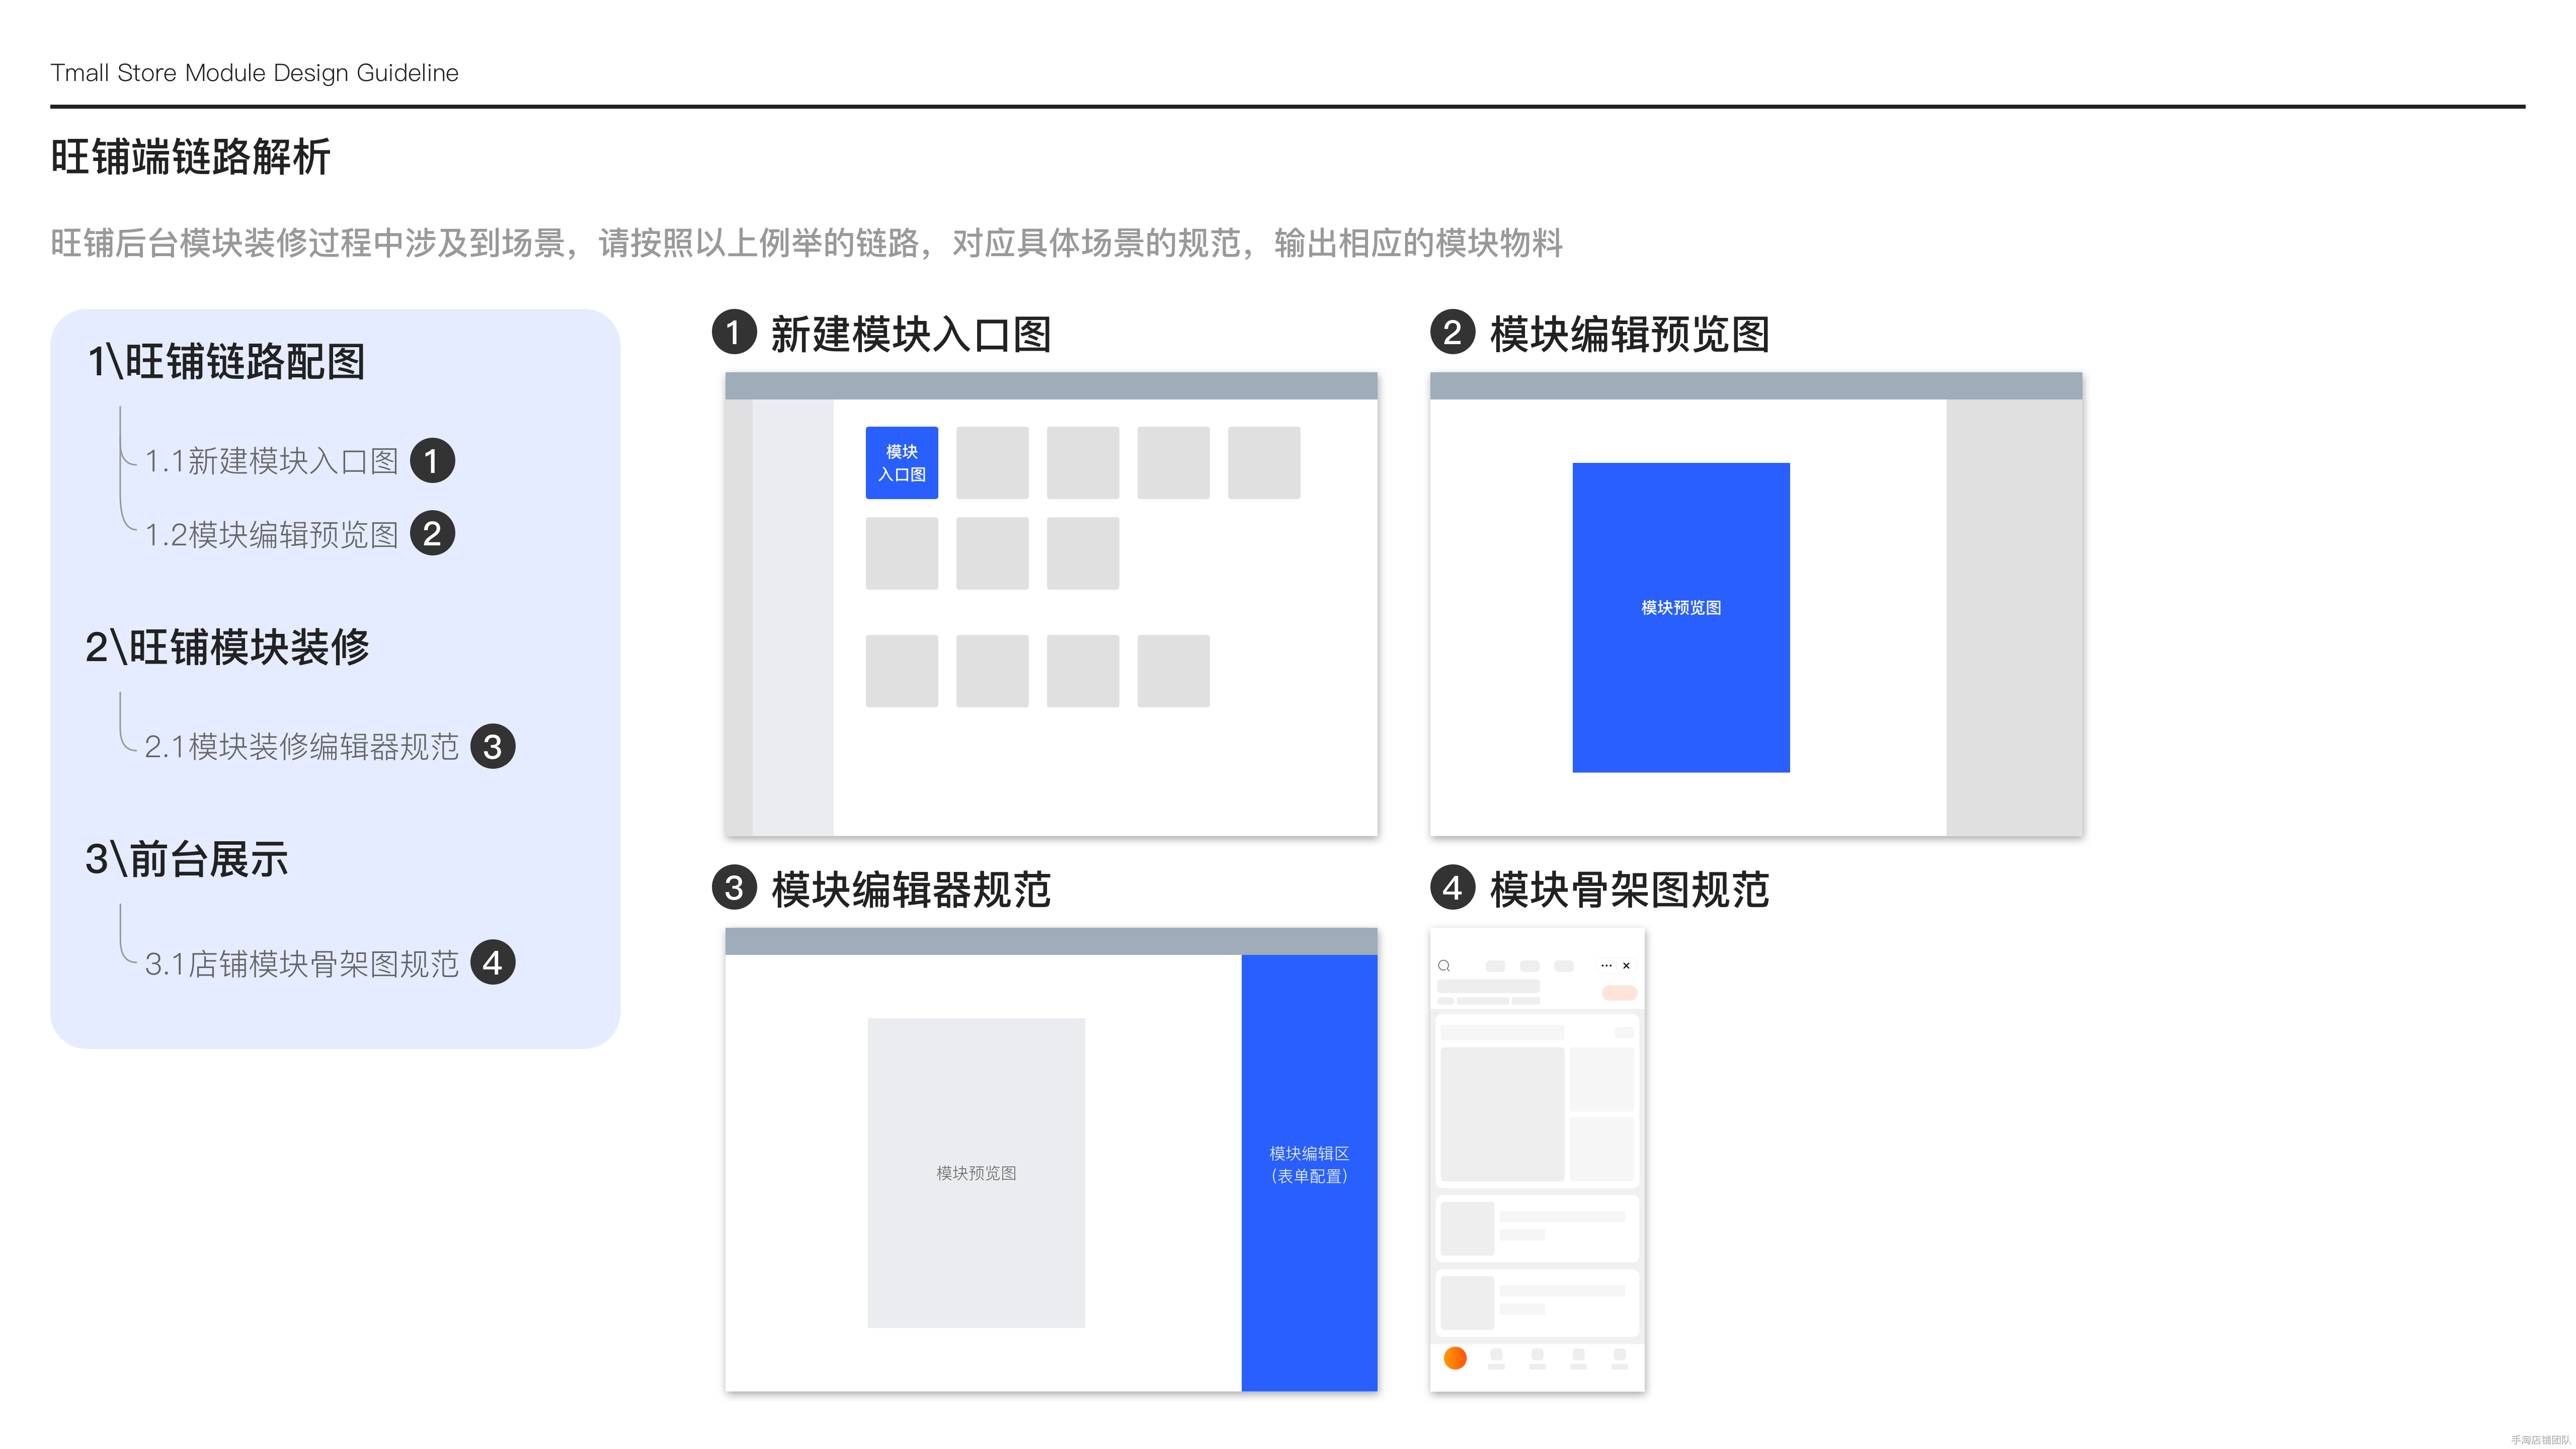Select the blue 模块入口图 tile
The height and width of the screenshot is (1449, 2576).
[x=901, y=462]
